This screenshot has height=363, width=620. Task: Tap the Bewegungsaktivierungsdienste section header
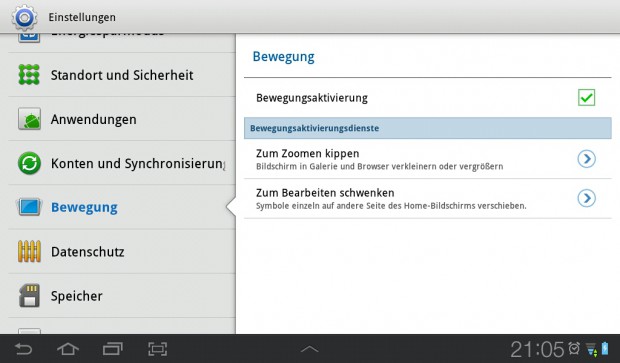tap(428, 128)
